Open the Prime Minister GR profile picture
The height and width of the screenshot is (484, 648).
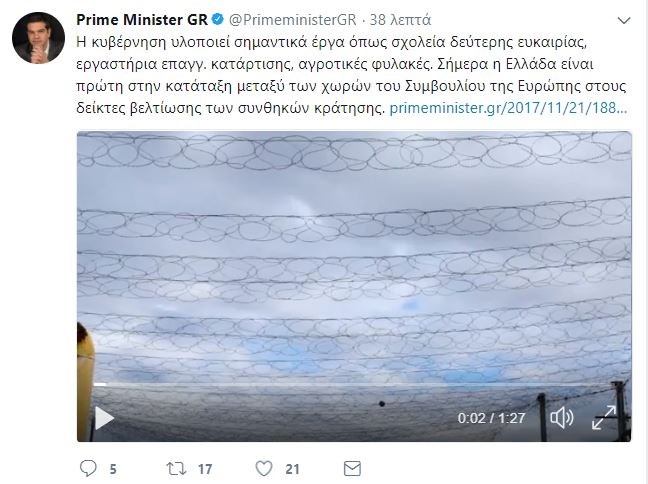coord(38,38)
